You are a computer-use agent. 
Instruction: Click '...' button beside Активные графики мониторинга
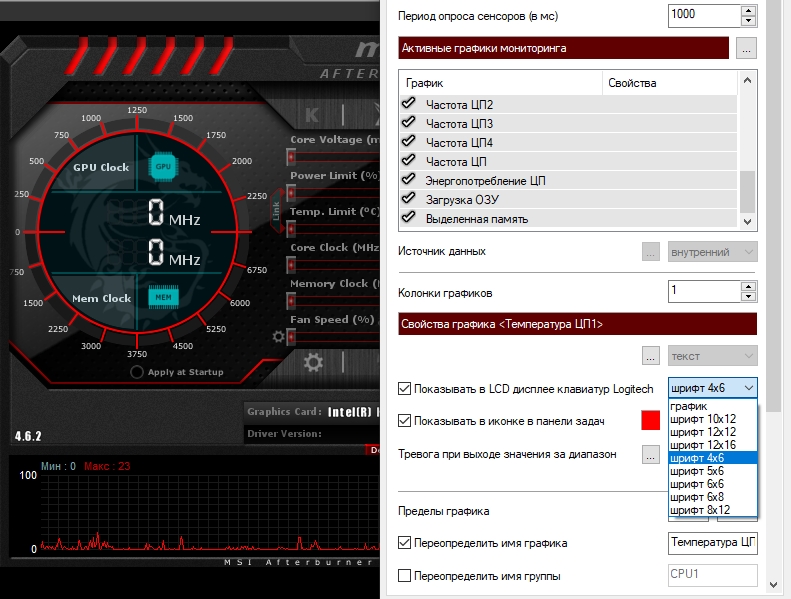coord(746,48)
